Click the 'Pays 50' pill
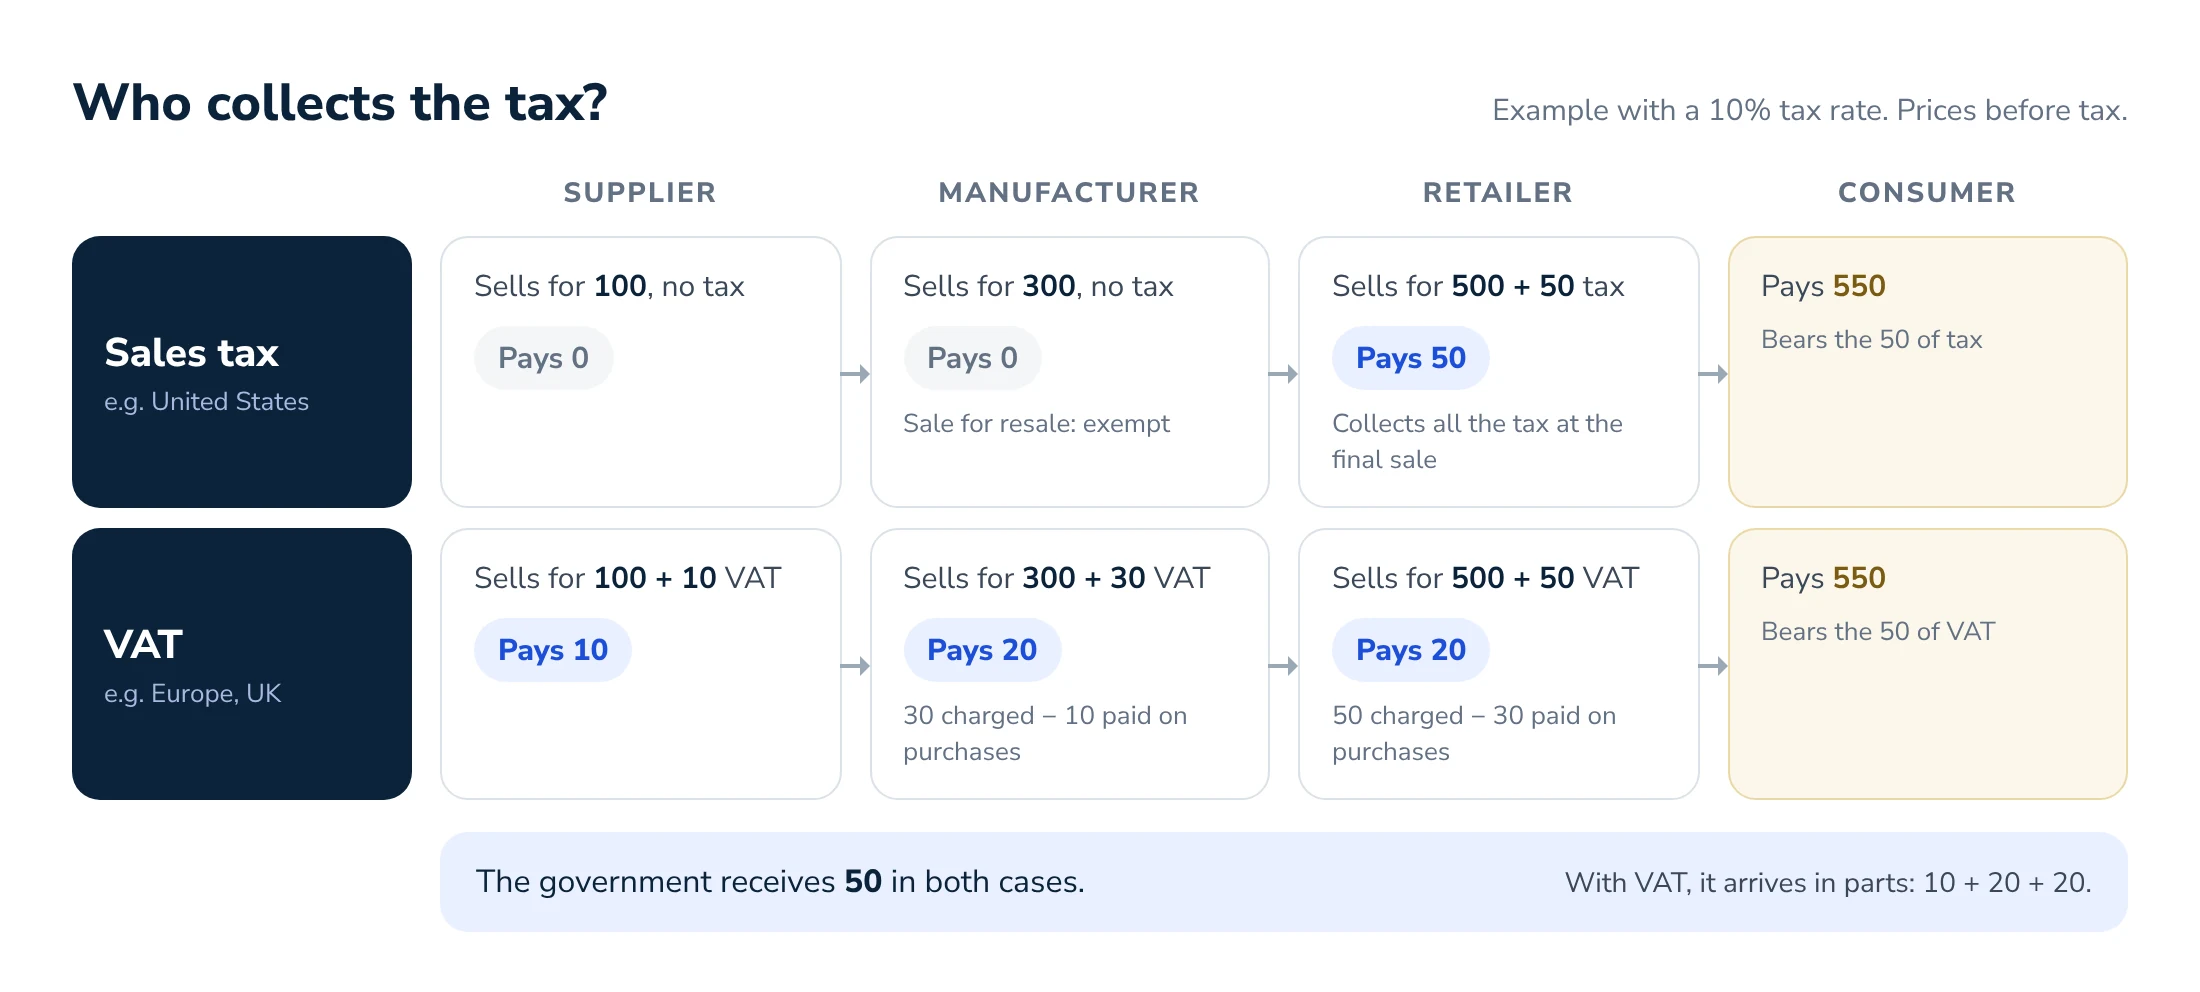 click(1411, 358)
